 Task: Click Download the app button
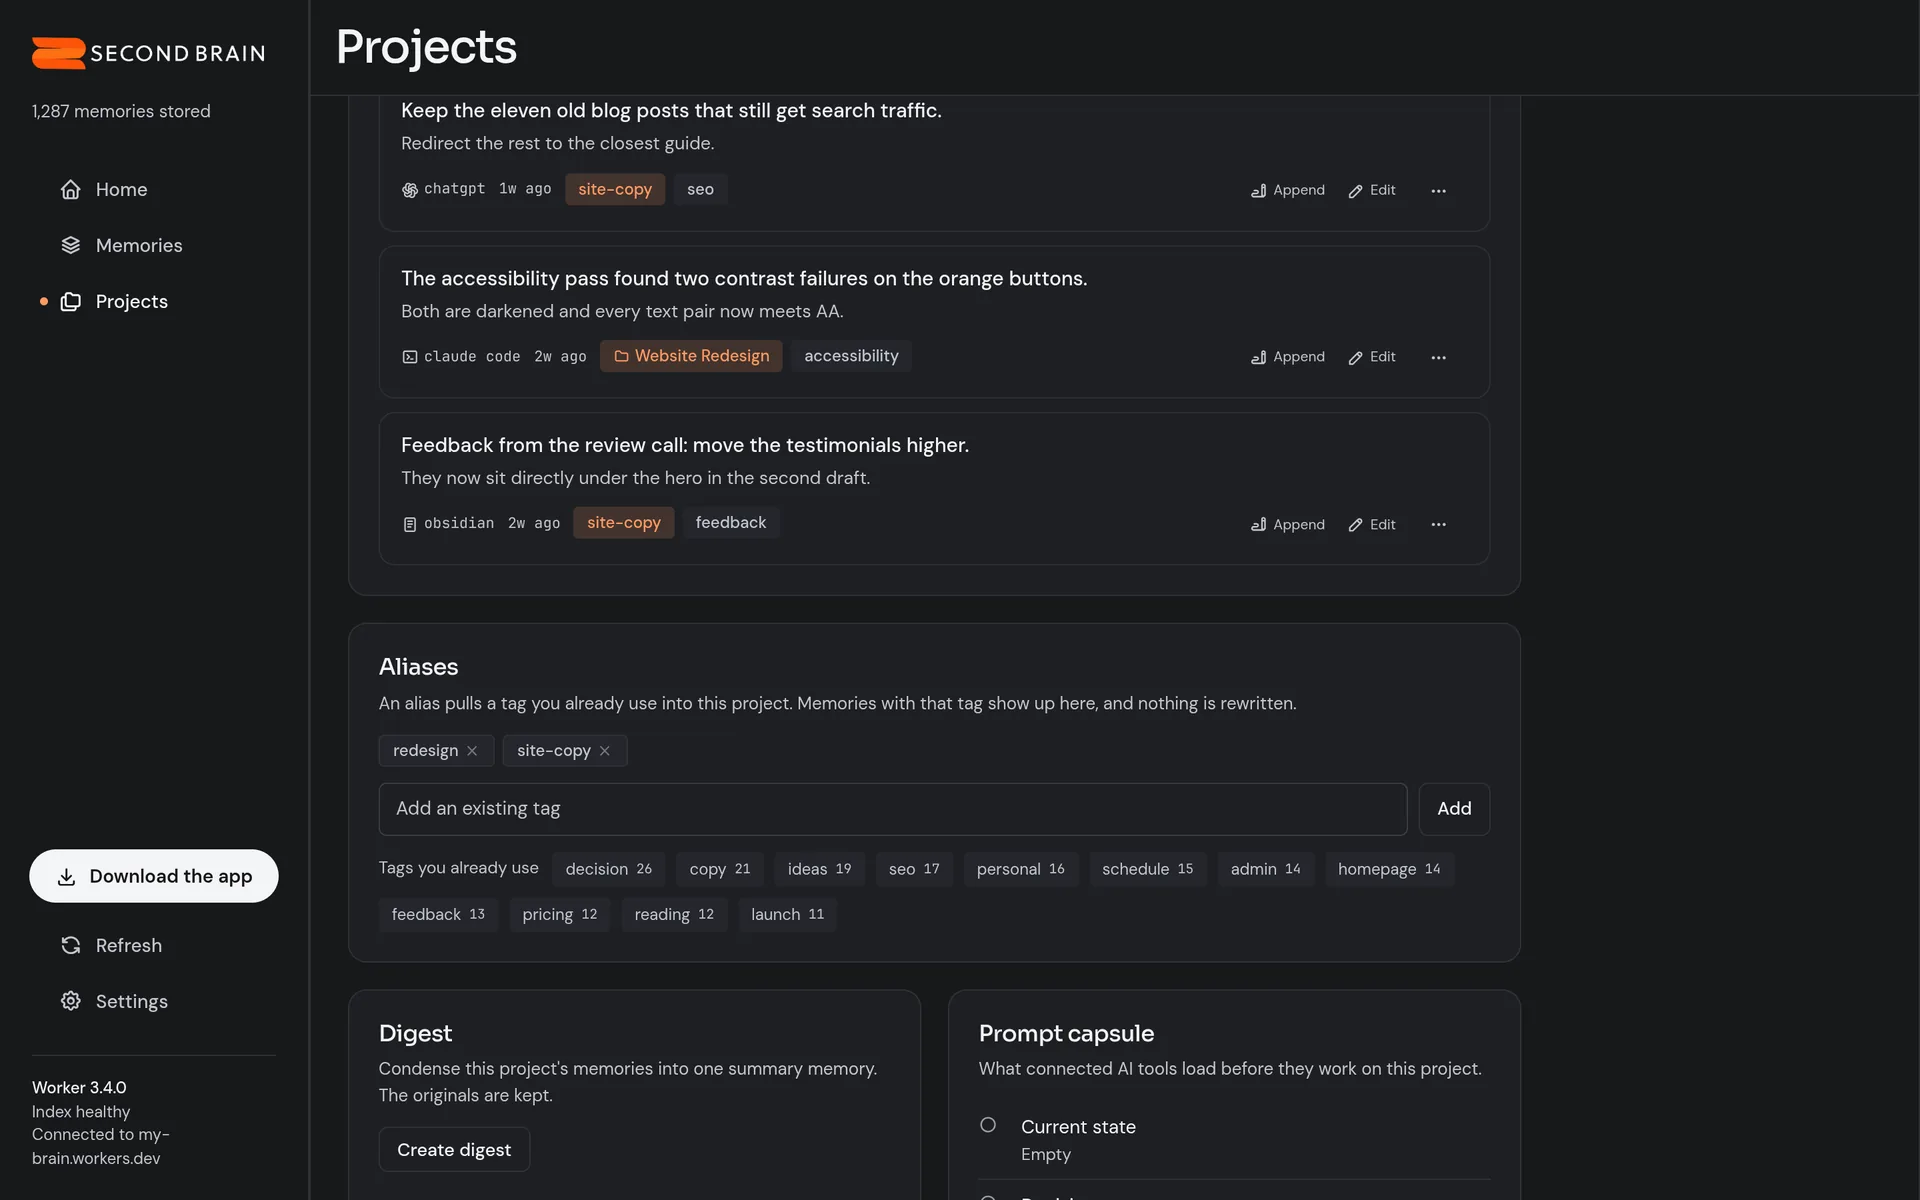coord(154,876)
